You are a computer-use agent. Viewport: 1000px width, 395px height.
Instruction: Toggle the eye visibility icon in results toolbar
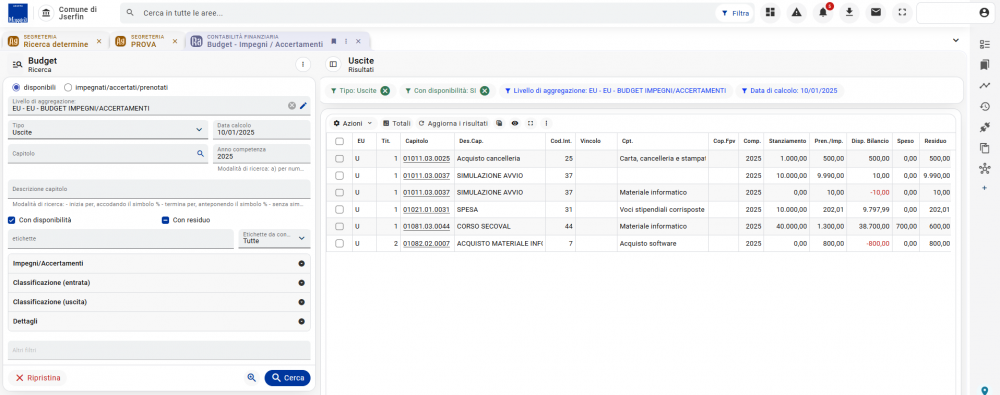point(515,123)
